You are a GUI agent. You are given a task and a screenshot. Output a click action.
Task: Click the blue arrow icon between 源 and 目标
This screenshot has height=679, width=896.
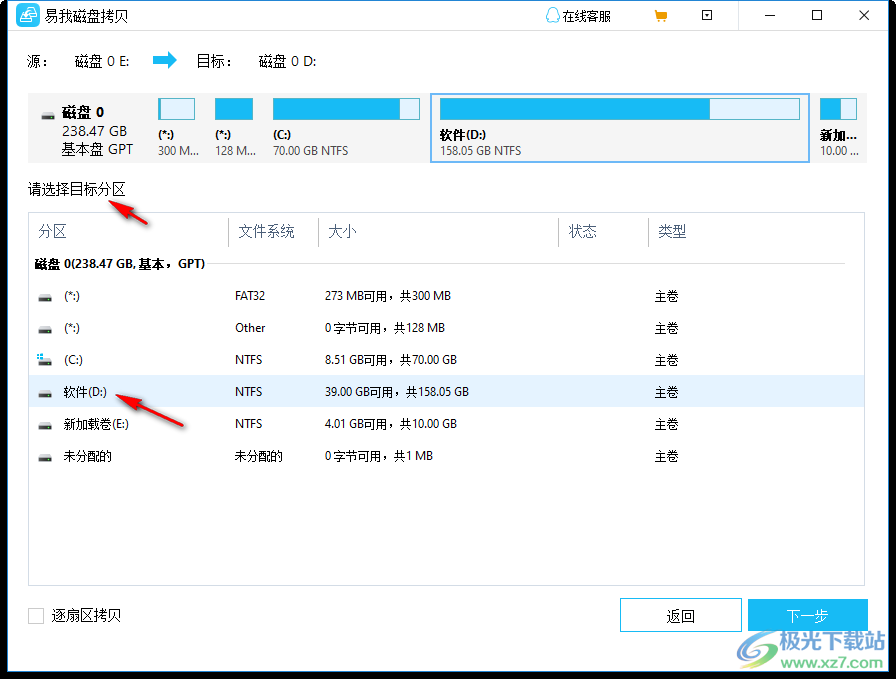click(163, 60)
